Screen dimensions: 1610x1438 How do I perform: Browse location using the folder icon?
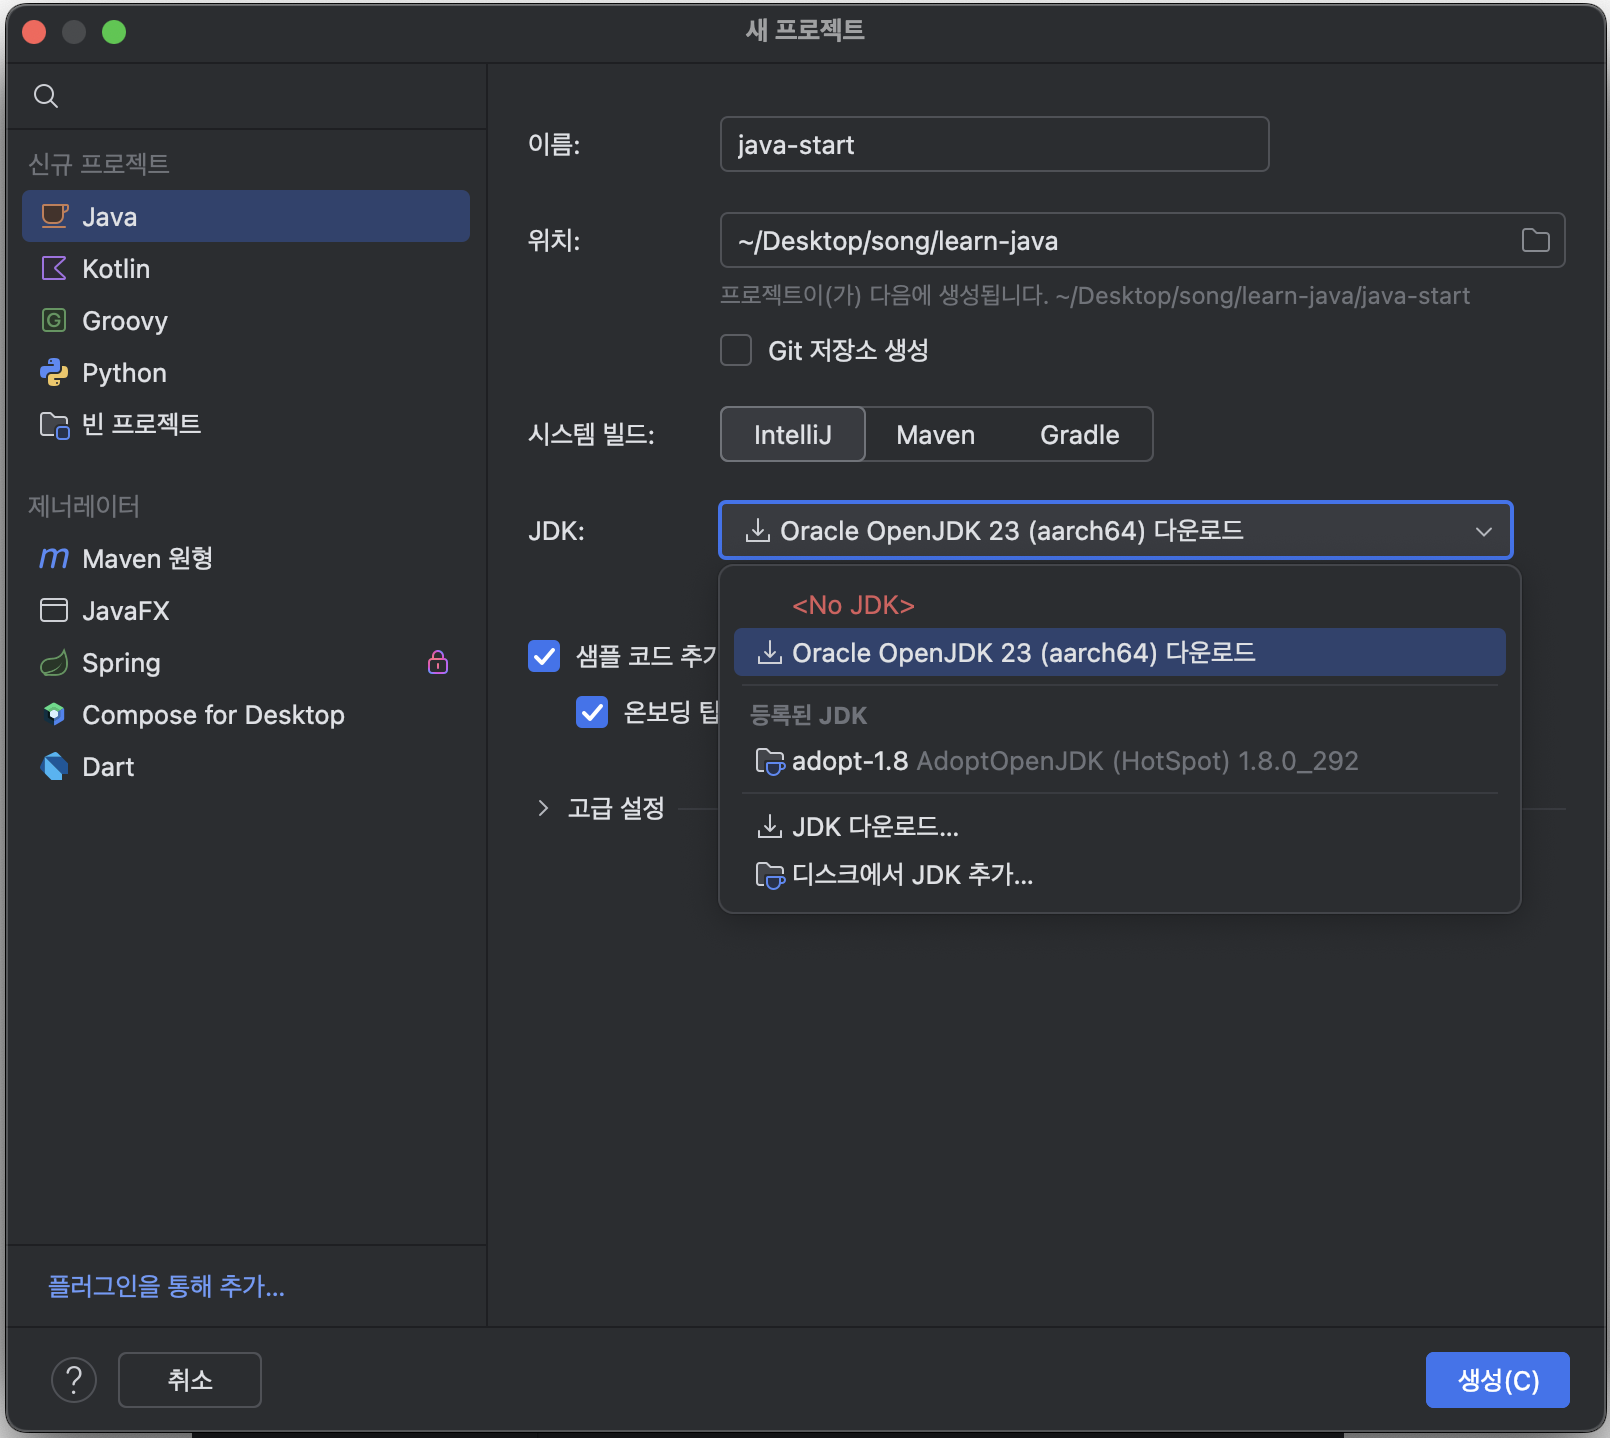tap(1535, 240)
